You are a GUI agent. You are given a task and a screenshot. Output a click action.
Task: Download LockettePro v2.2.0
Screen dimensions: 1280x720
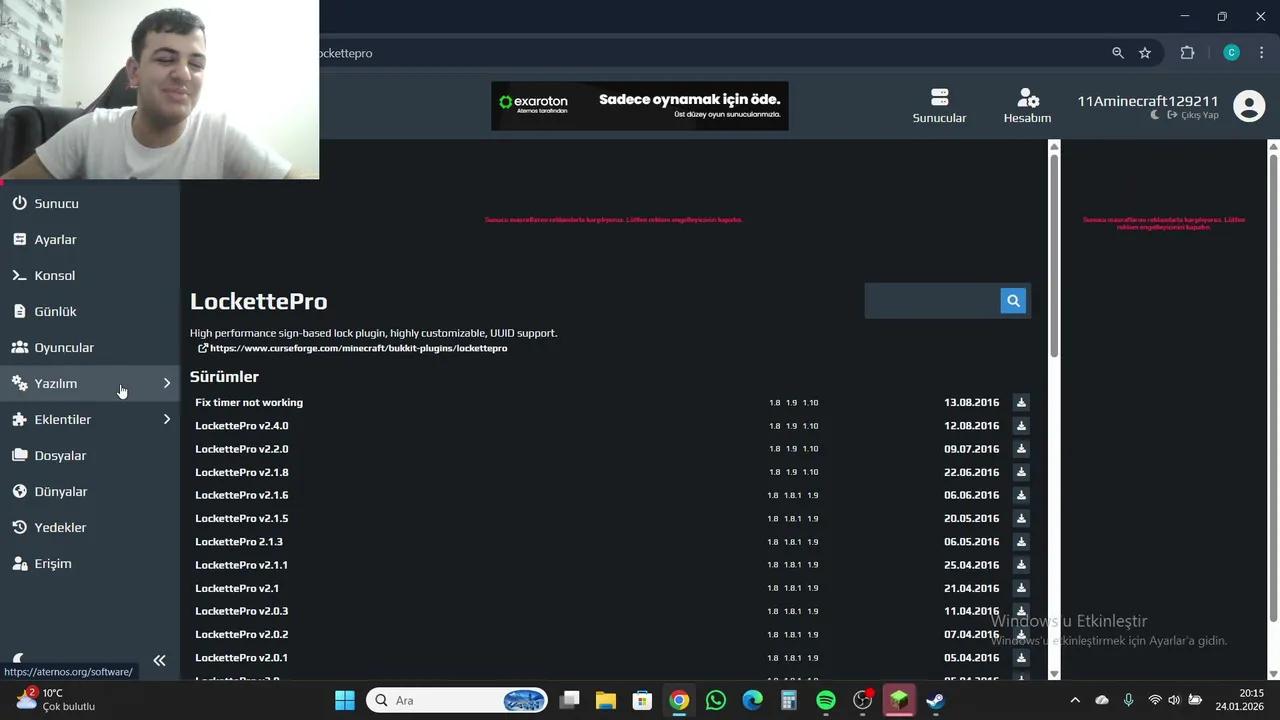pos(1021,449)
